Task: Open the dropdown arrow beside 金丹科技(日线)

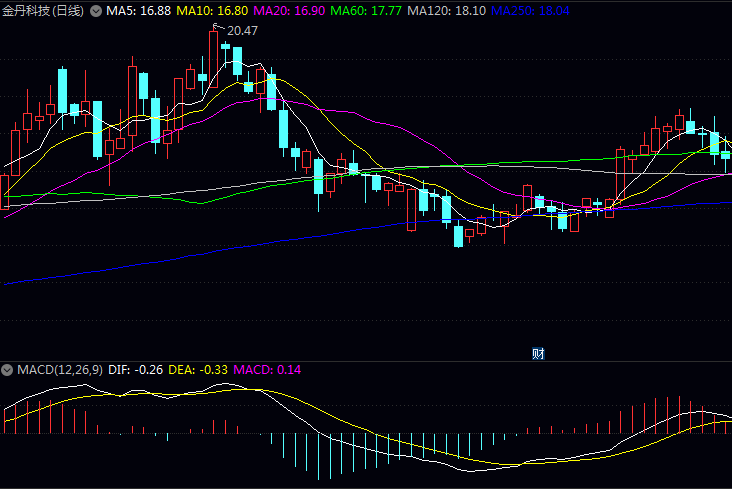Action: click(96, 11)
